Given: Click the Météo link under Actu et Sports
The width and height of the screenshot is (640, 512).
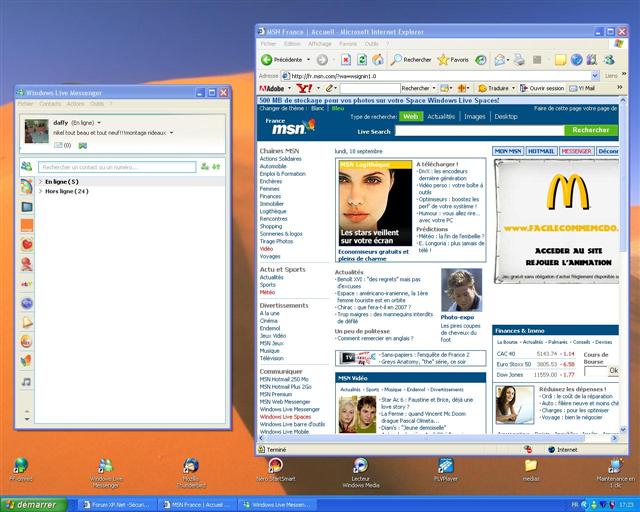Looking at the screenshot, I should tap(267, 292).
